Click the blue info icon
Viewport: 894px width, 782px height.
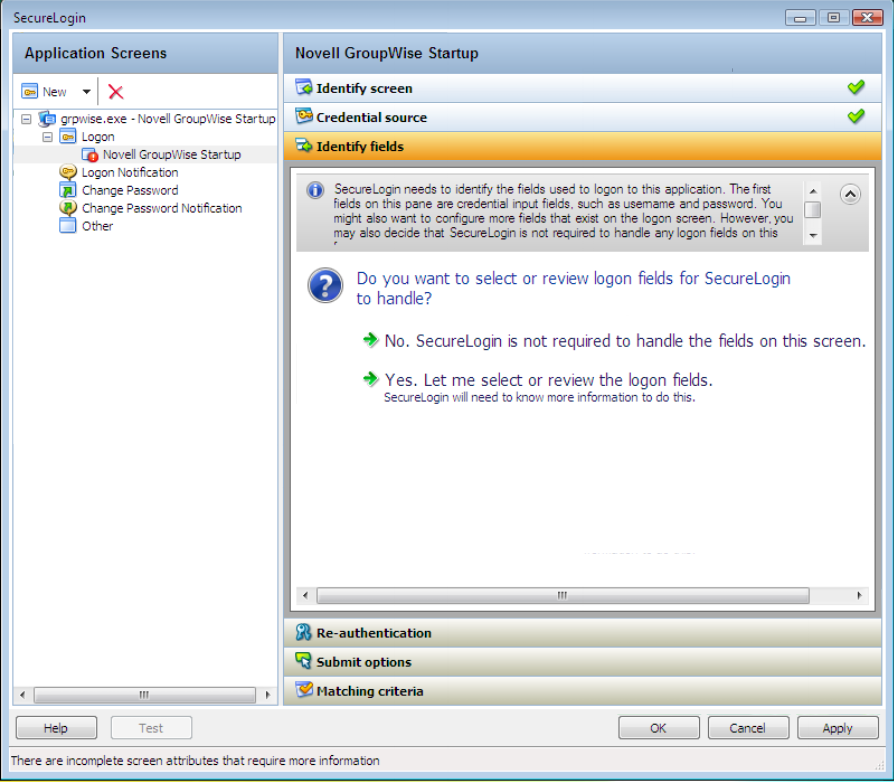pyautogui.click(x=315, y=190)
